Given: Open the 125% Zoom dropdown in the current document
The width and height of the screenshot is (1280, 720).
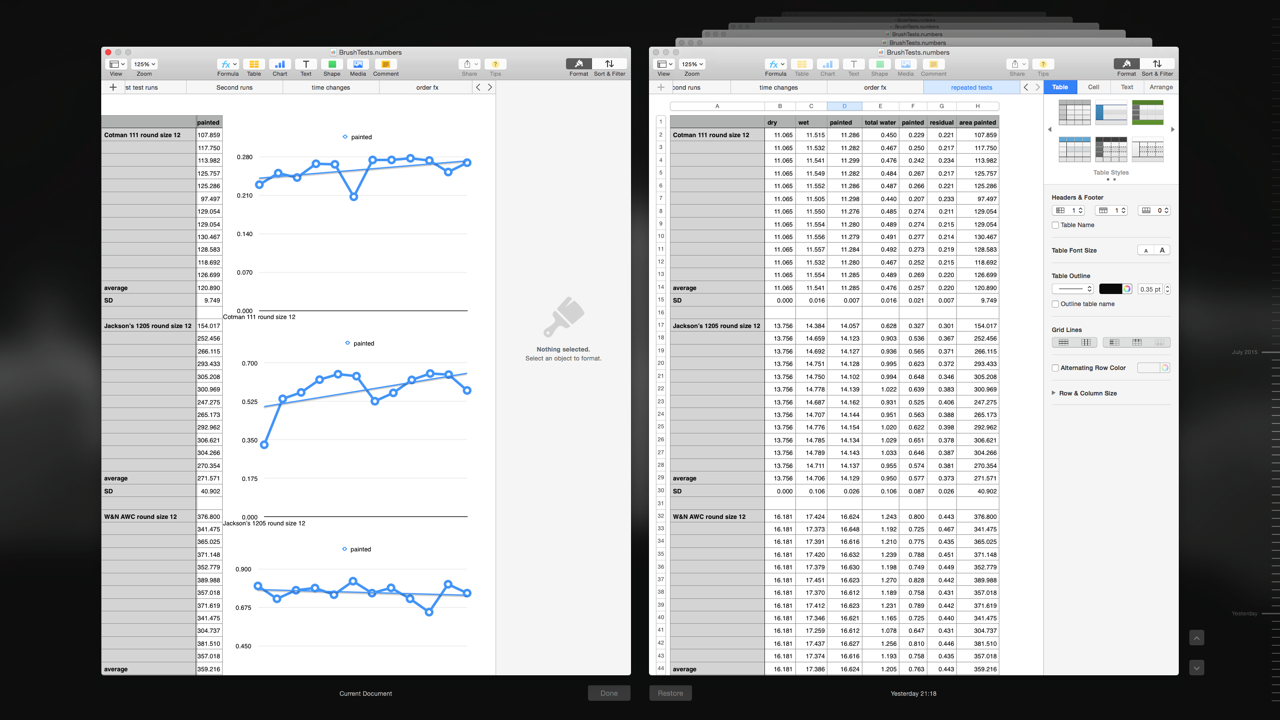Looking at the screenshot, I should click(145, 64).
